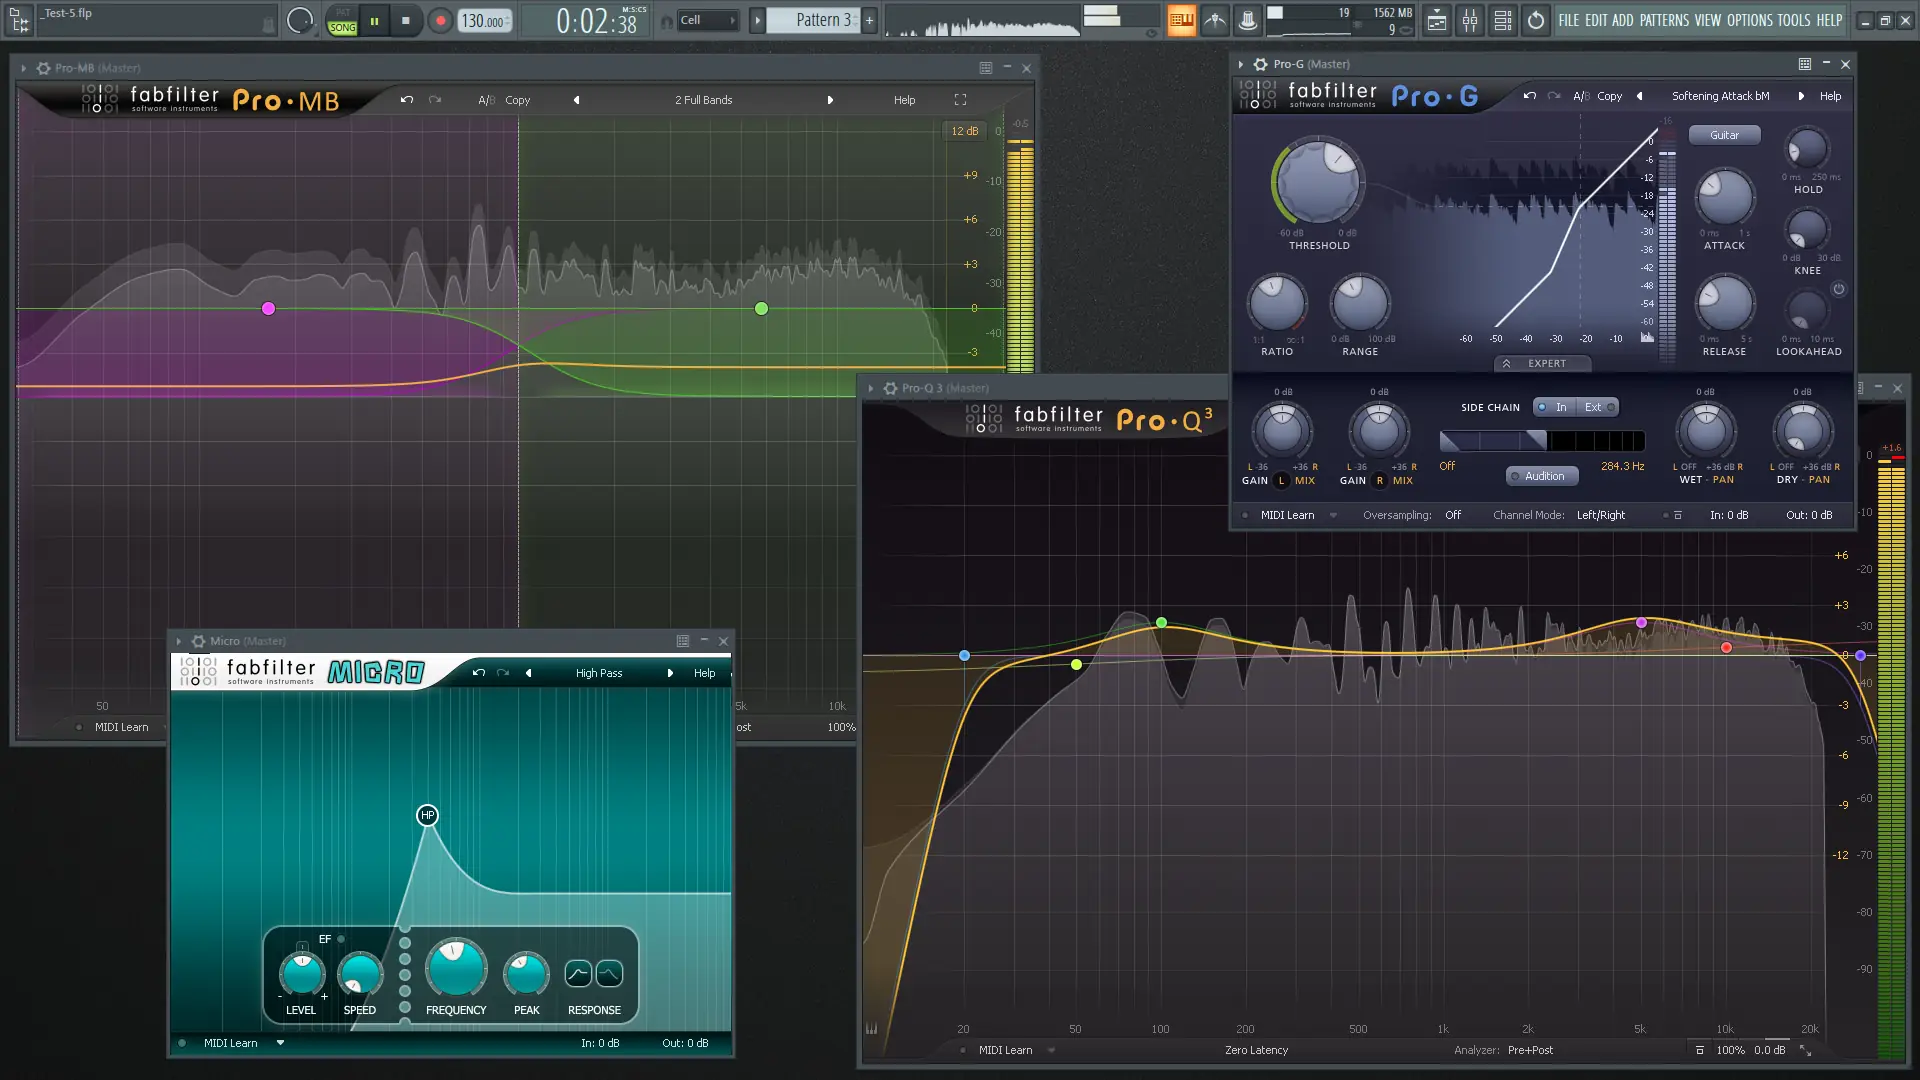1920x1080 pixels.
Task: Collapse the EXPERT section in Pro-G
Action: coord(1543,363)
